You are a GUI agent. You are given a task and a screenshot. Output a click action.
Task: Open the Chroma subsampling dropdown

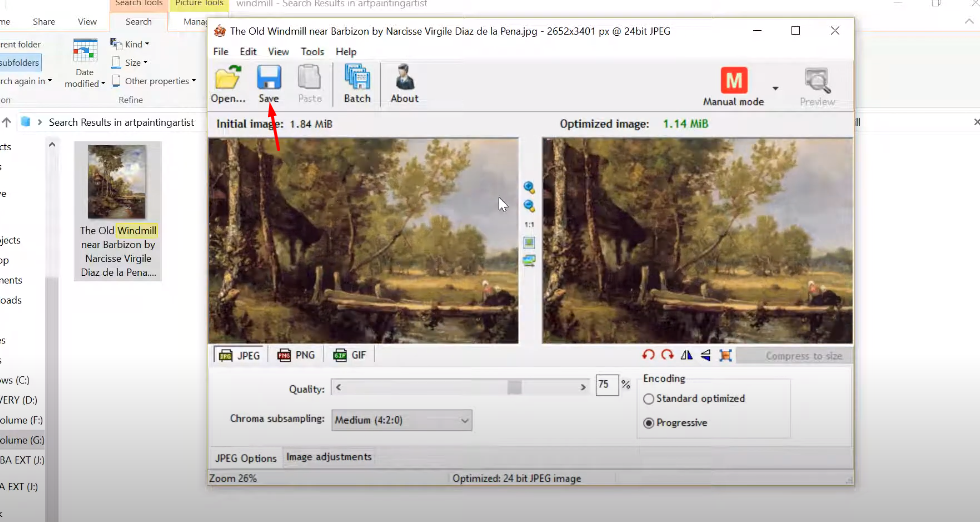pyautogui.click(x=402, y=420)
